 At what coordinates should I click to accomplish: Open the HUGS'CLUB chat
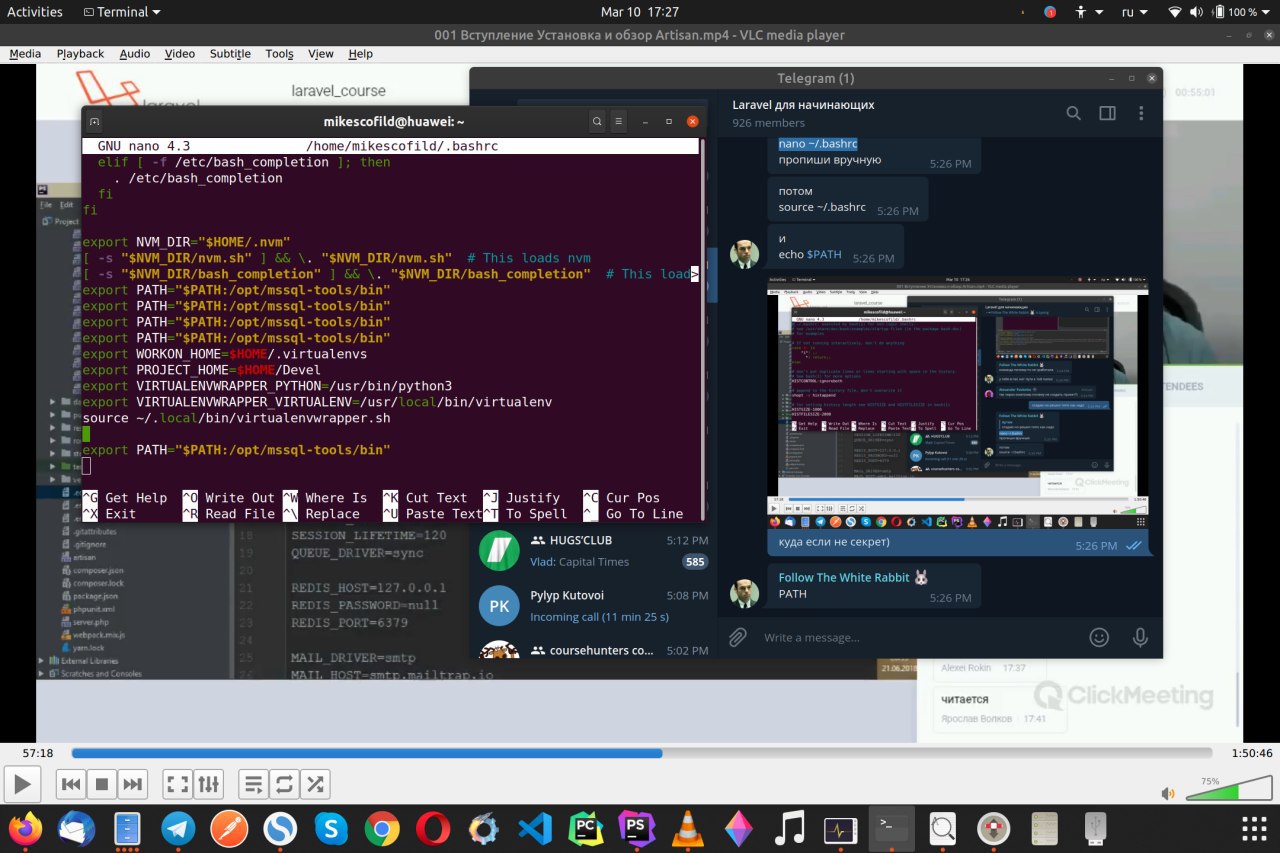coord(593,551)
